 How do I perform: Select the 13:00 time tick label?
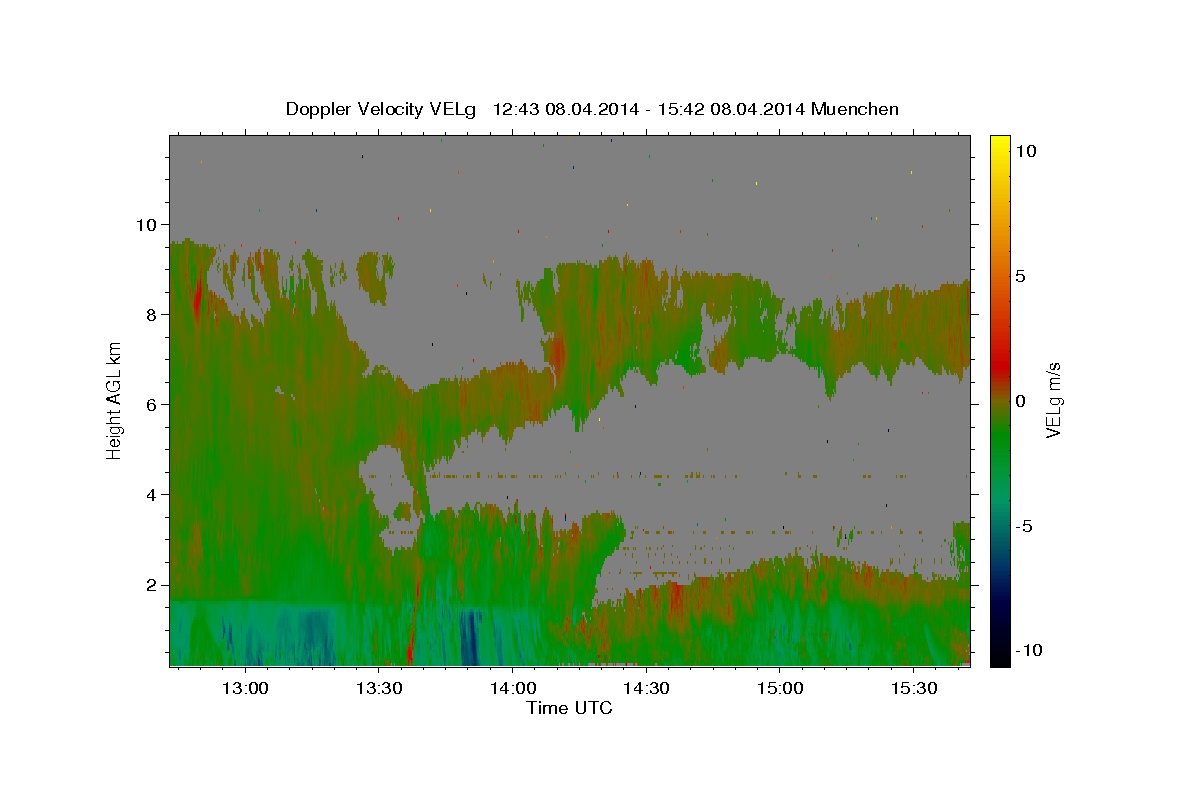coord(244,689)
